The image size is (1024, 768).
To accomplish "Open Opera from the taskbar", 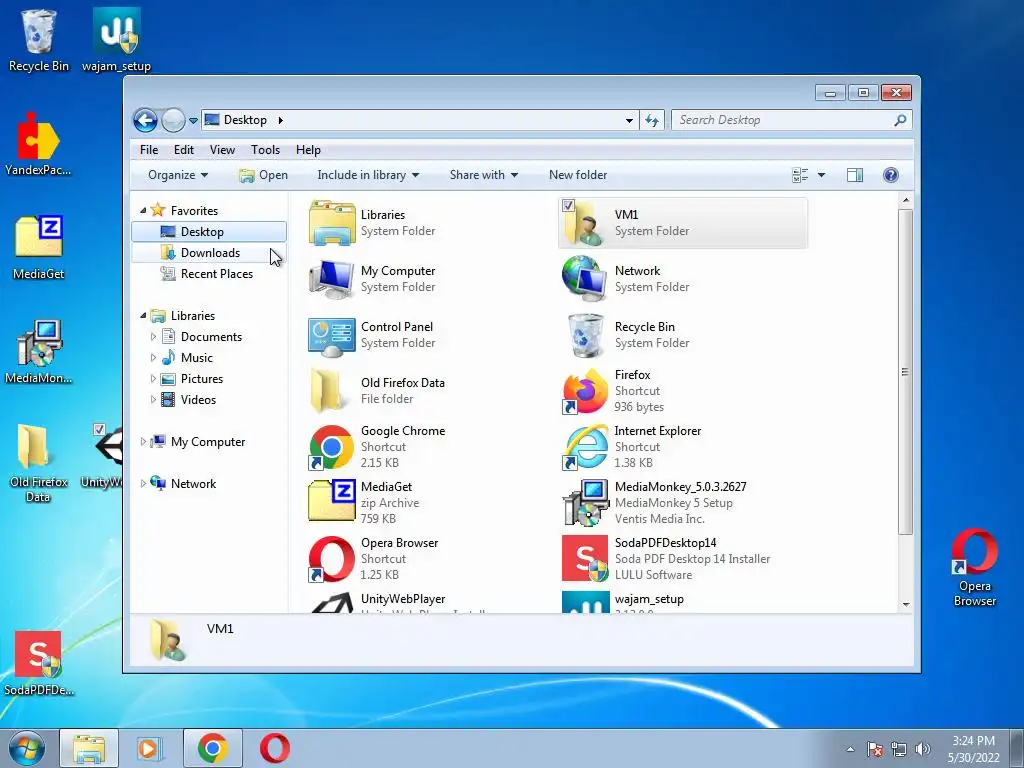I will (275, 748).
